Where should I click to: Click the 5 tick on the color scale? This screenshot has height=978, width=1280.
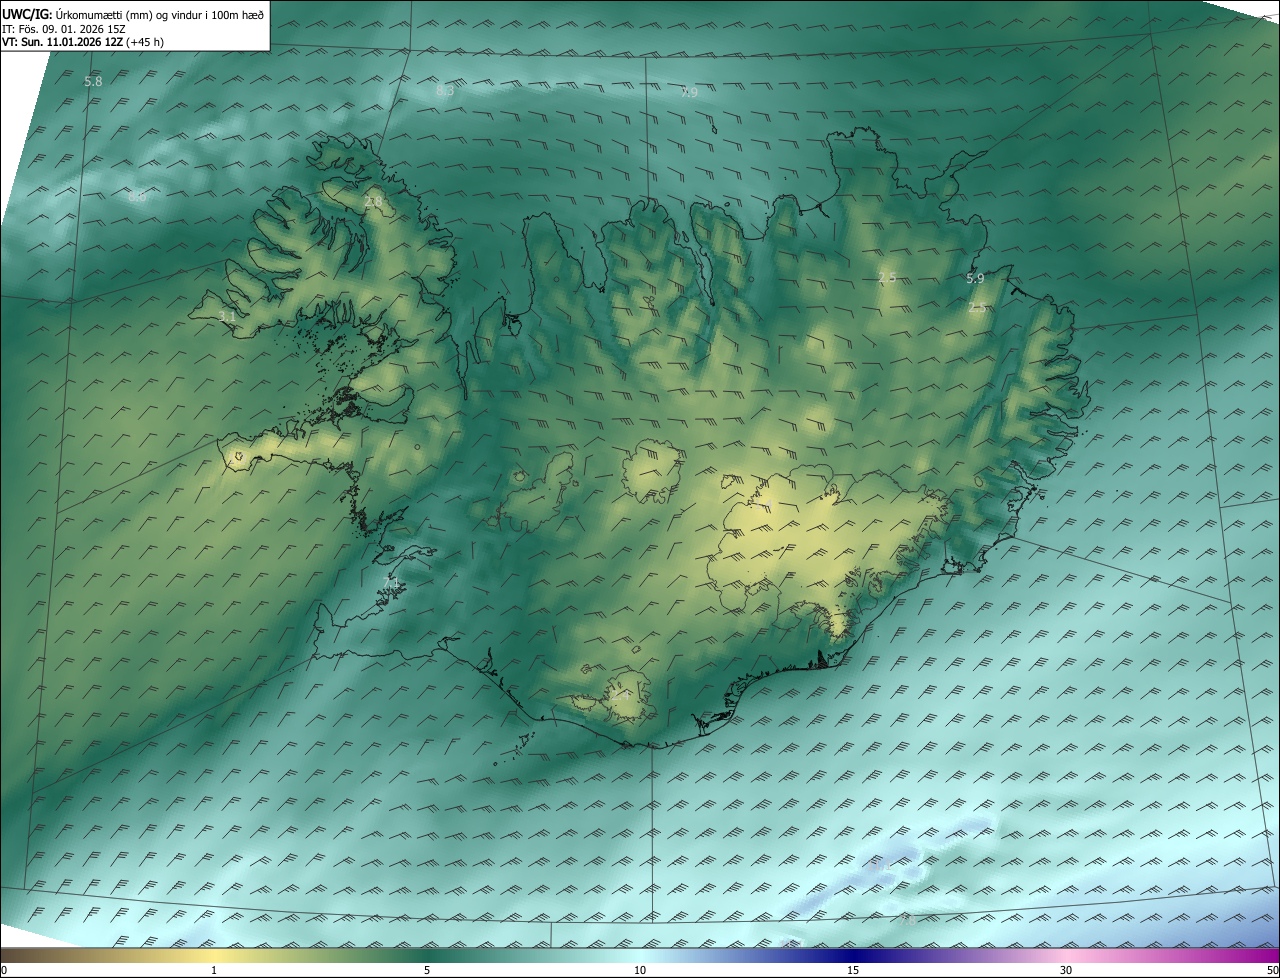tap(427, 970)
